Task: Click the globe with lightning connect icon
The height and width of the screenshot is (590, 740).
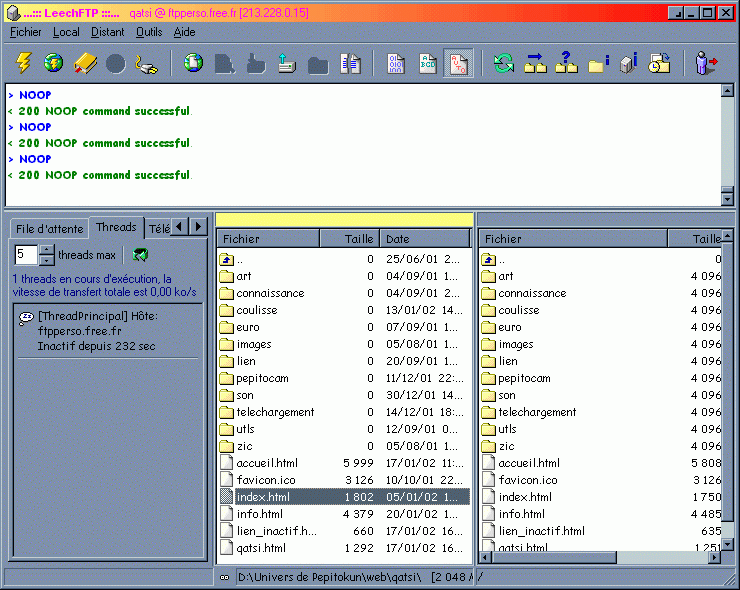Action: [54, 63]
